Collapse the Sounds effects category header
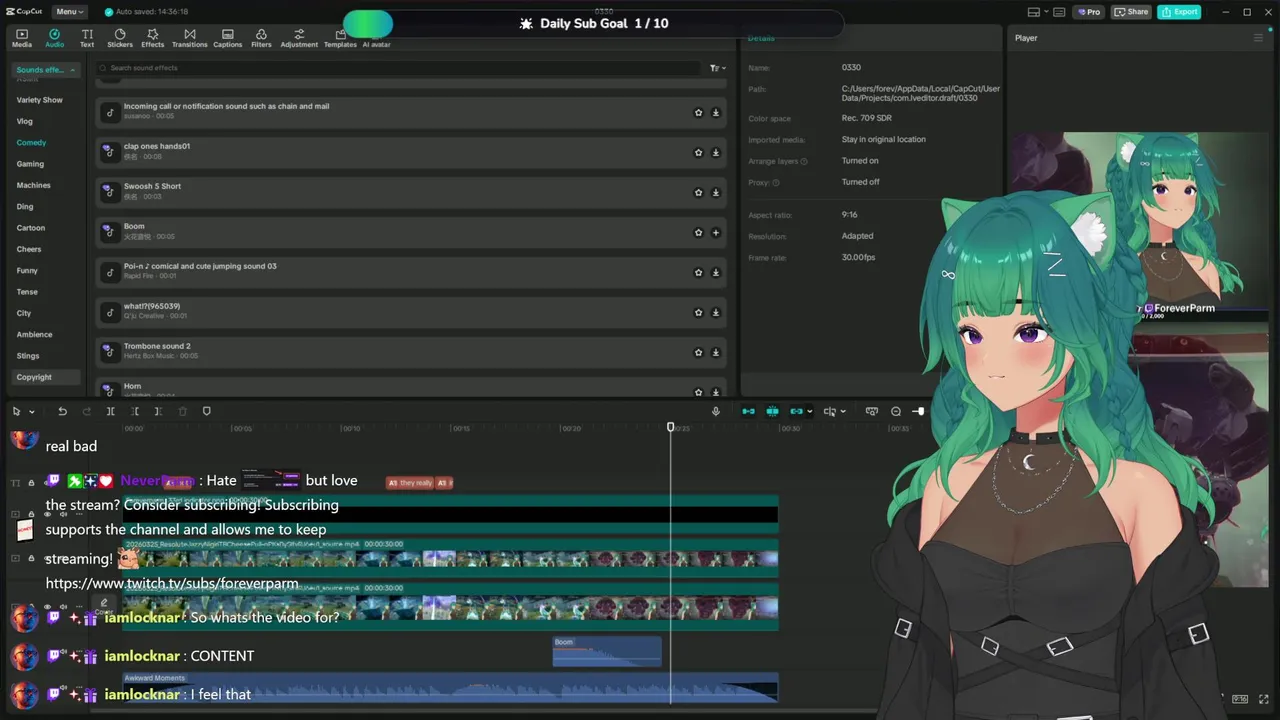 [x=46, y=70]
